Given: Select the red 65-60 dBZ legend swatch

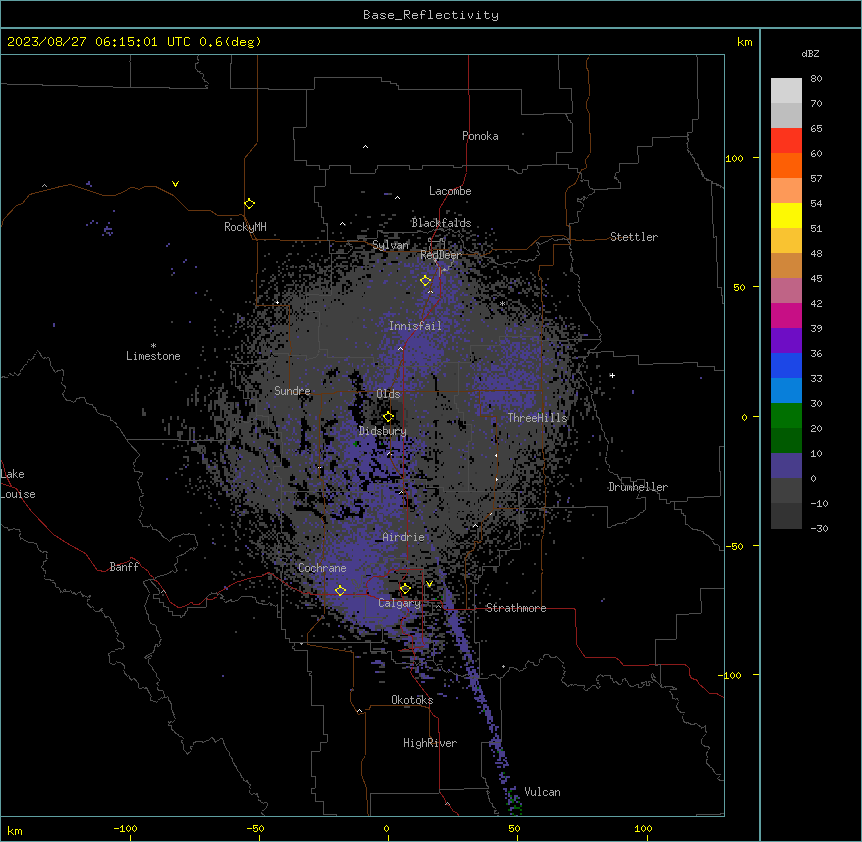Looking at the screenshot, I should click(x=786, y=141).
